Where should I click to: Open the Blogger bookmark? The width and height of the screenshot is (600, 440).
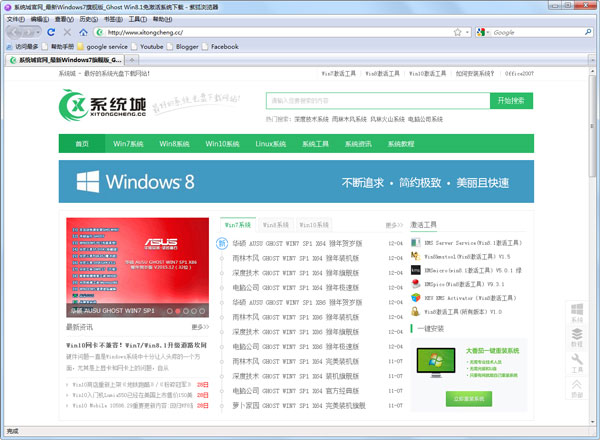(x=183, y=47)
